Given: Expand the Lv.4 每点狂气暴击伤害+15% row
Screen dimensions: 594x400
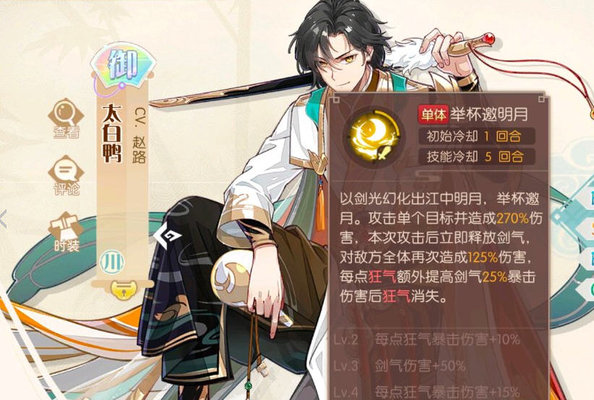Looking at the screenshot, I should pyautogui.click(x=427, y=391).
